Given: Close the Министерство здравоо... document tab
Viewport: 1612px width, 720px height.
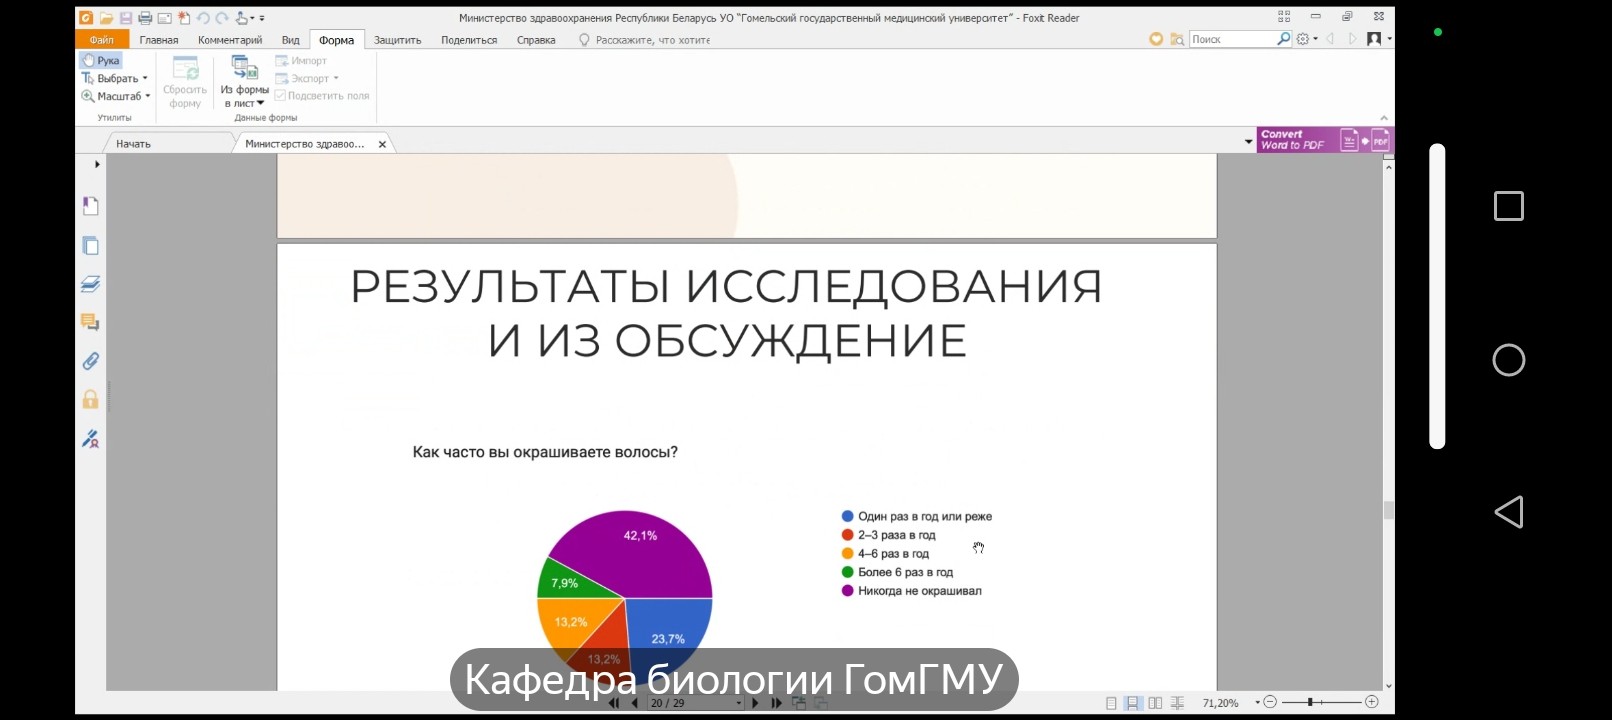Looking at the screenshot, I should pyautogui.click(x=382, y=144).
